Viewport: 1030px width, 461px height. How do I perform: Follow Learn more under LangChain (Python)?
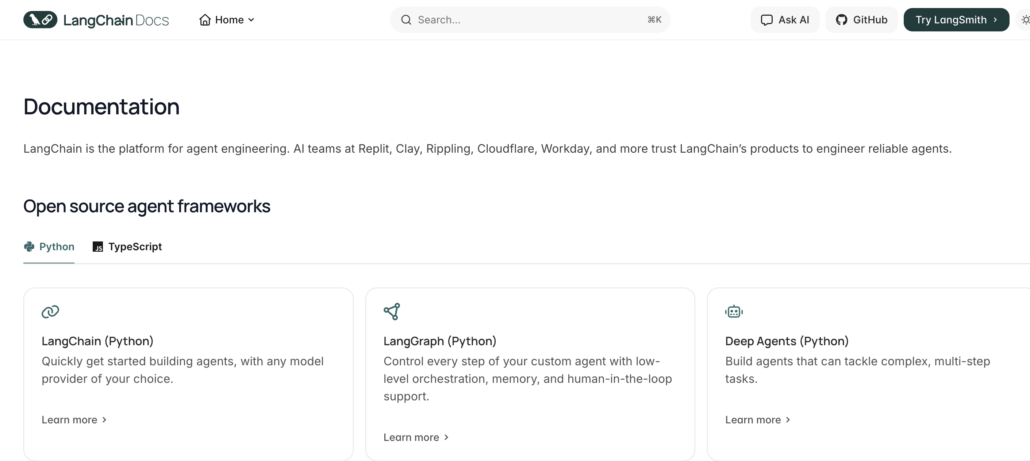(x=74, y=420)
